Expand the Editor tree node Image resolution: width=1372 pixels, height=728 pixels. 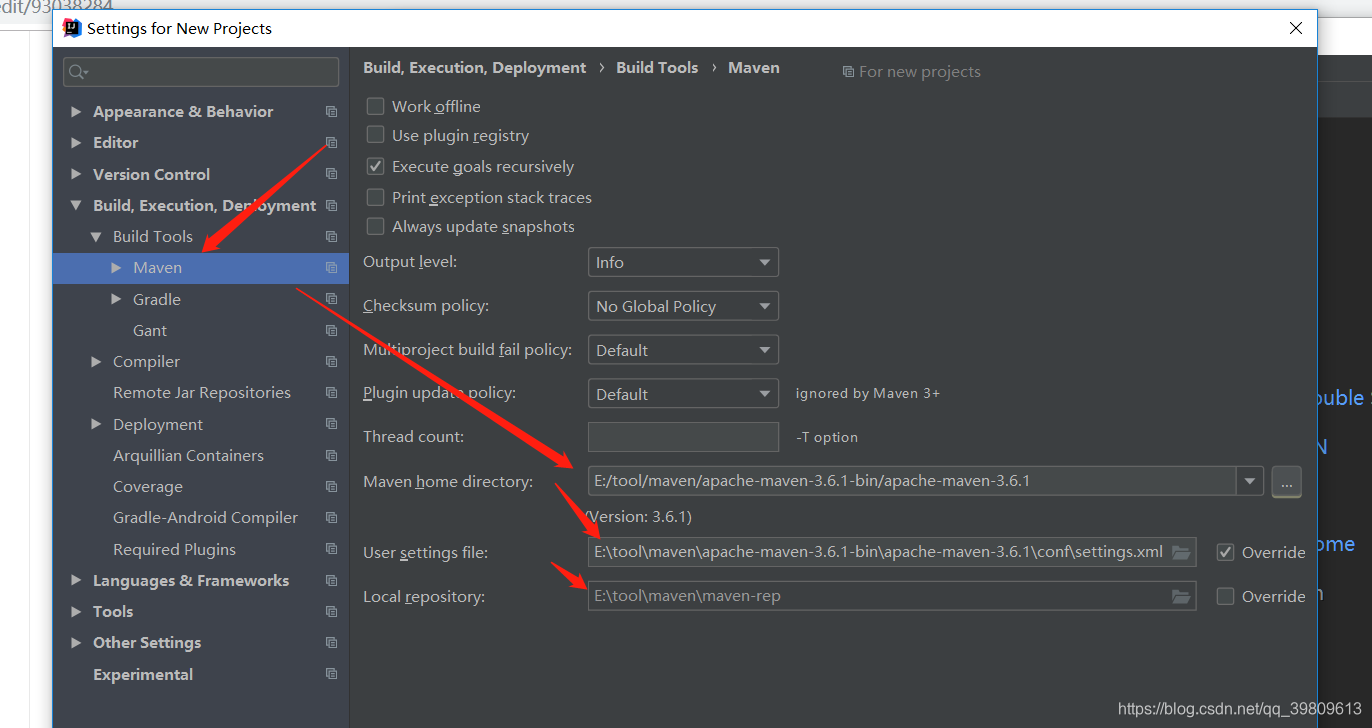coord(76,143)
